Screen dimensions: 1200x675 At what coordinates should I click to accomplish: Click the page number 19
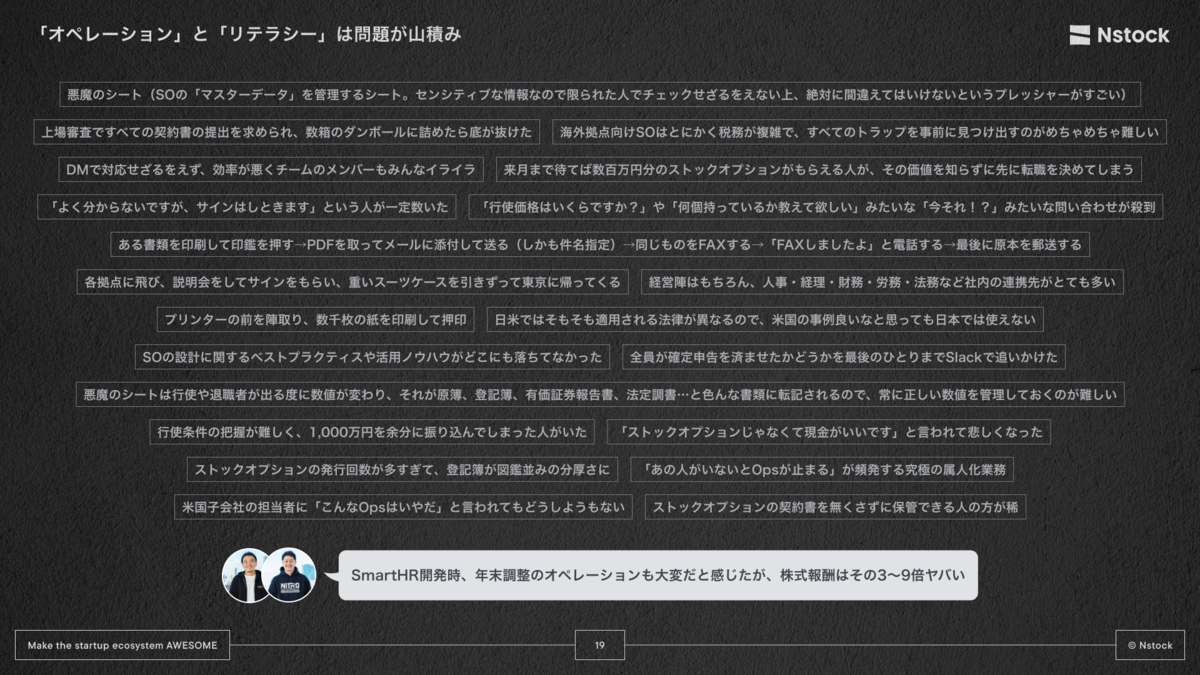(x=600, y=645)
